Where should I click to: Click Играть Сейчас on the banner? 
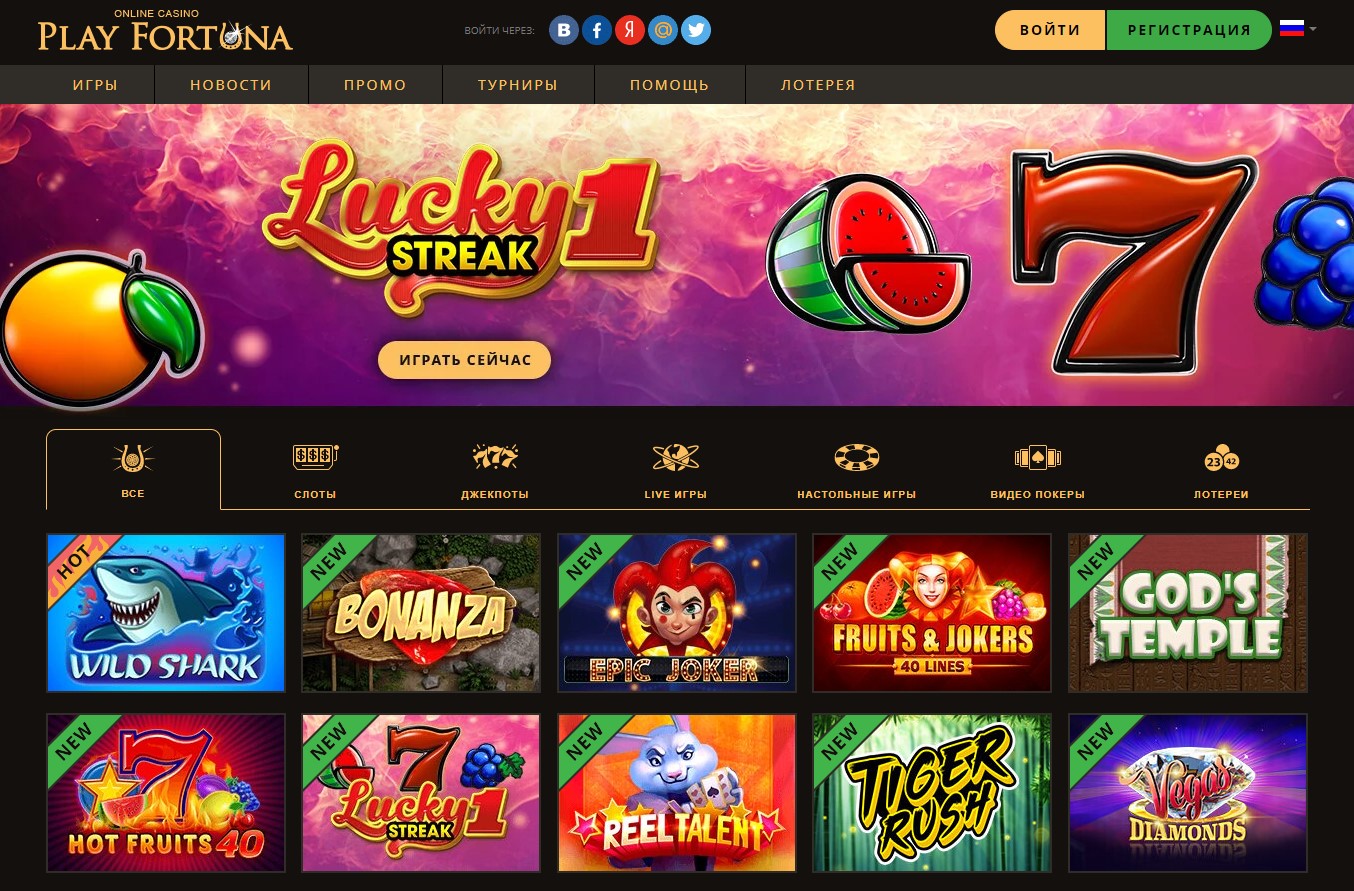tap(464, 360)
